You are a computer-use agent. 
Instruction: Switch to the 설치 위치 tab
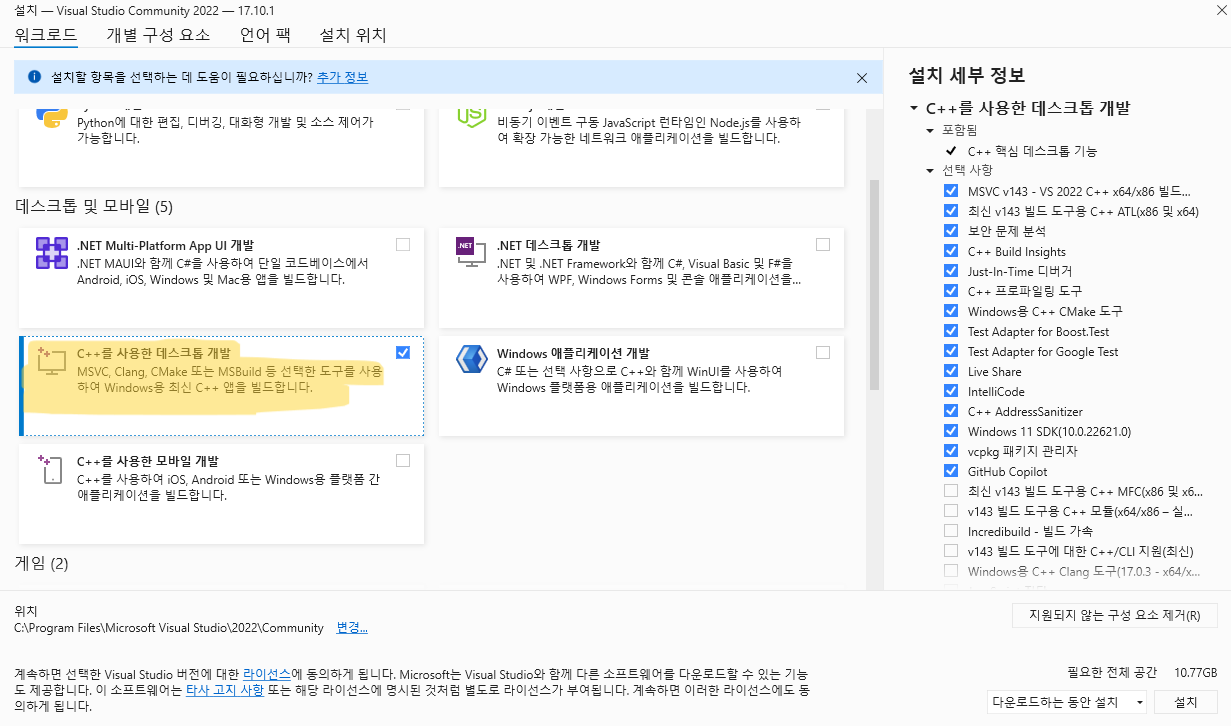tap(353, 35)
